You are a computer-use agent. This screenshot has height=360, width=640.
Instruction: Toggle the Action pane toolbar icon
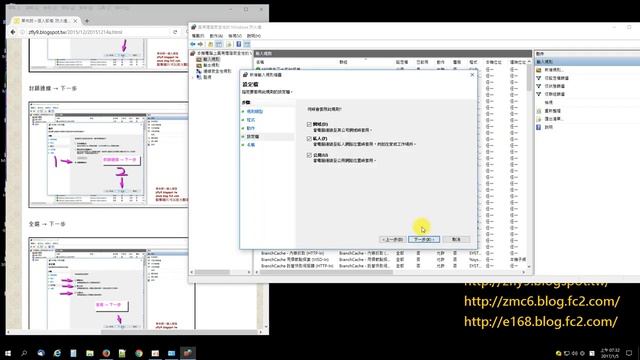pos(247,44)
